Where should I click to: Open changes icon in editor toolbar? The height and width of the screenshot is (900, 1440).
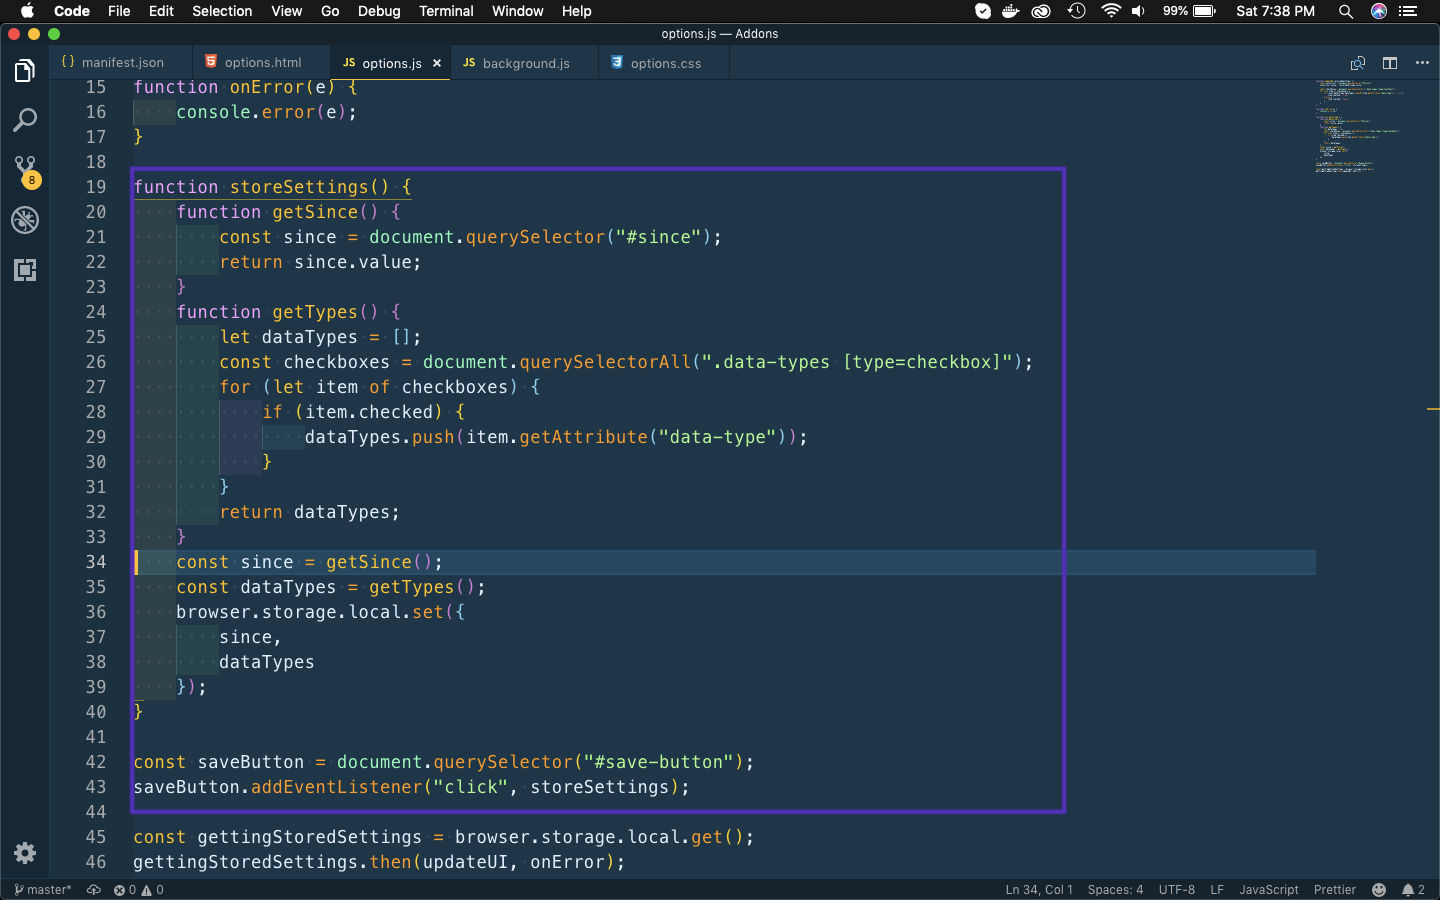(1358, 63)
